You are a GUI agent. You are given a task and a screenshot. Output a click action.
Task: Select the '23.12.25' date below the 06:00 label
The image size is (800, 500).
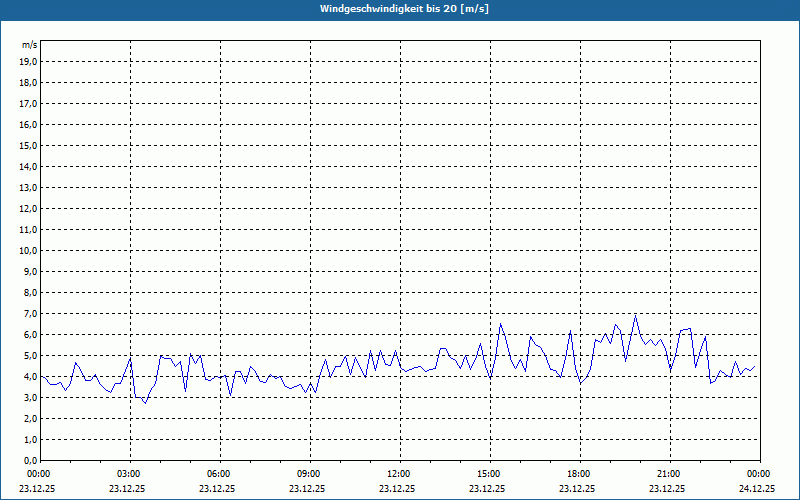[217, 488]
